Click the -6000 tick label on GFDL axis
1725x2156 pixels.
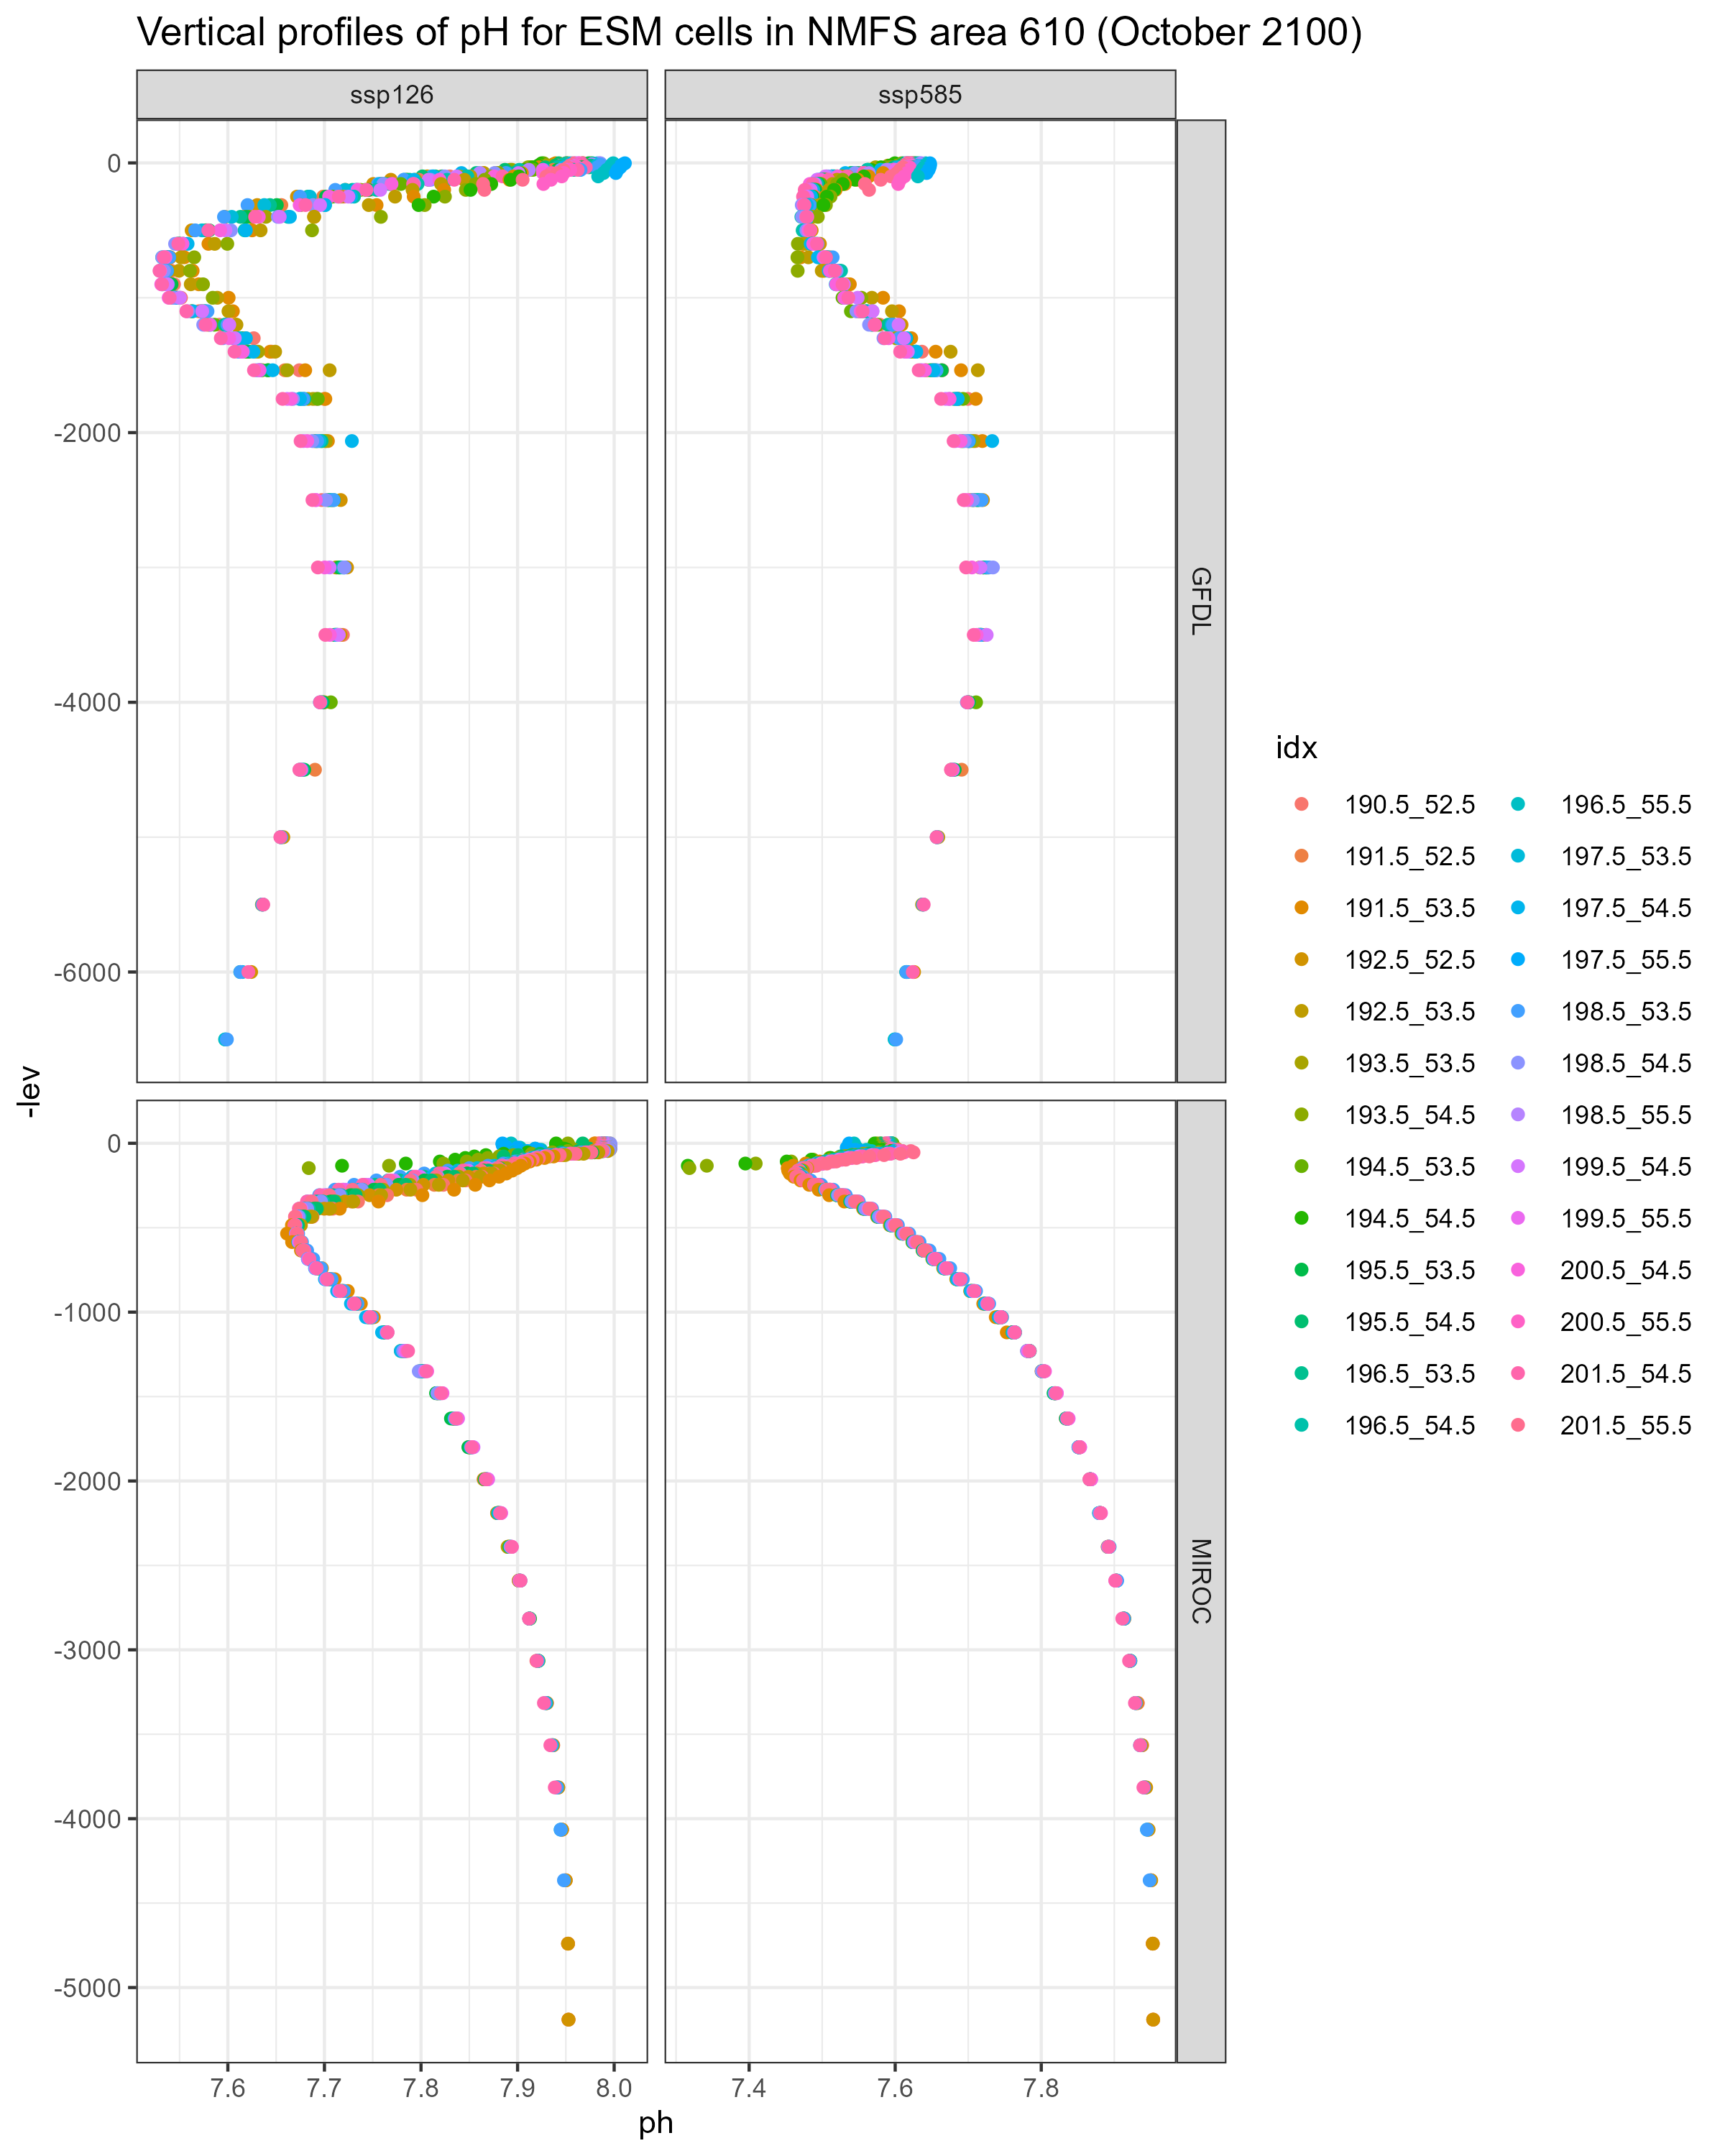pyautogui.click(x=86, y=972)
